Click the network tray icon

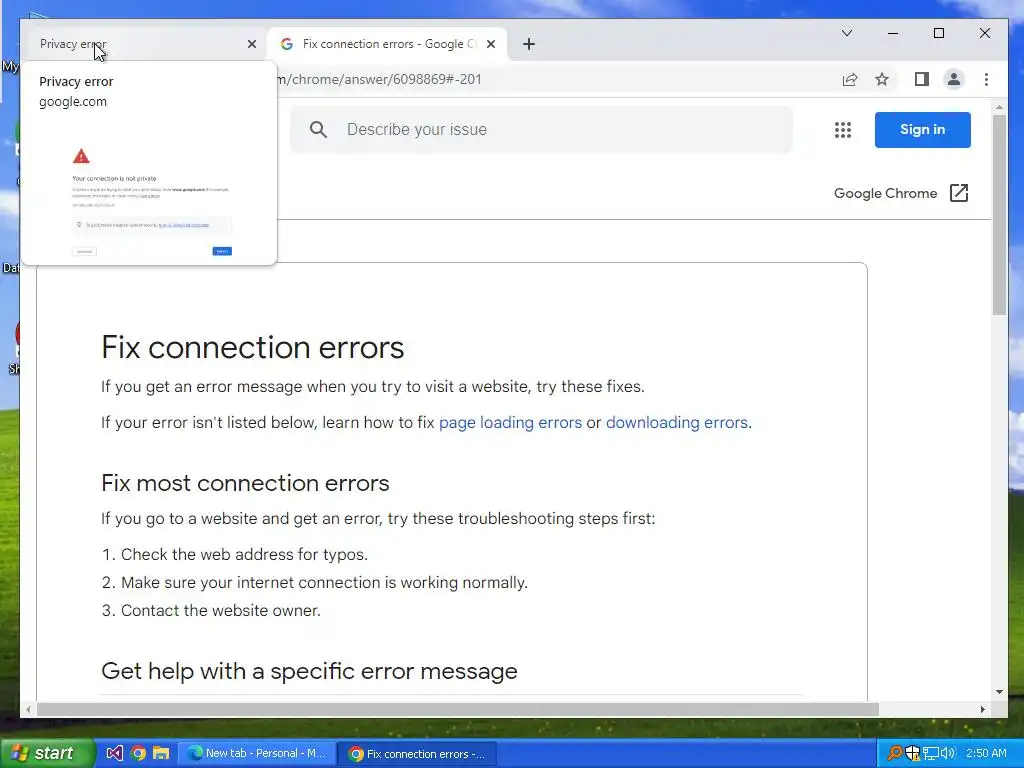[x=930, y=753]
